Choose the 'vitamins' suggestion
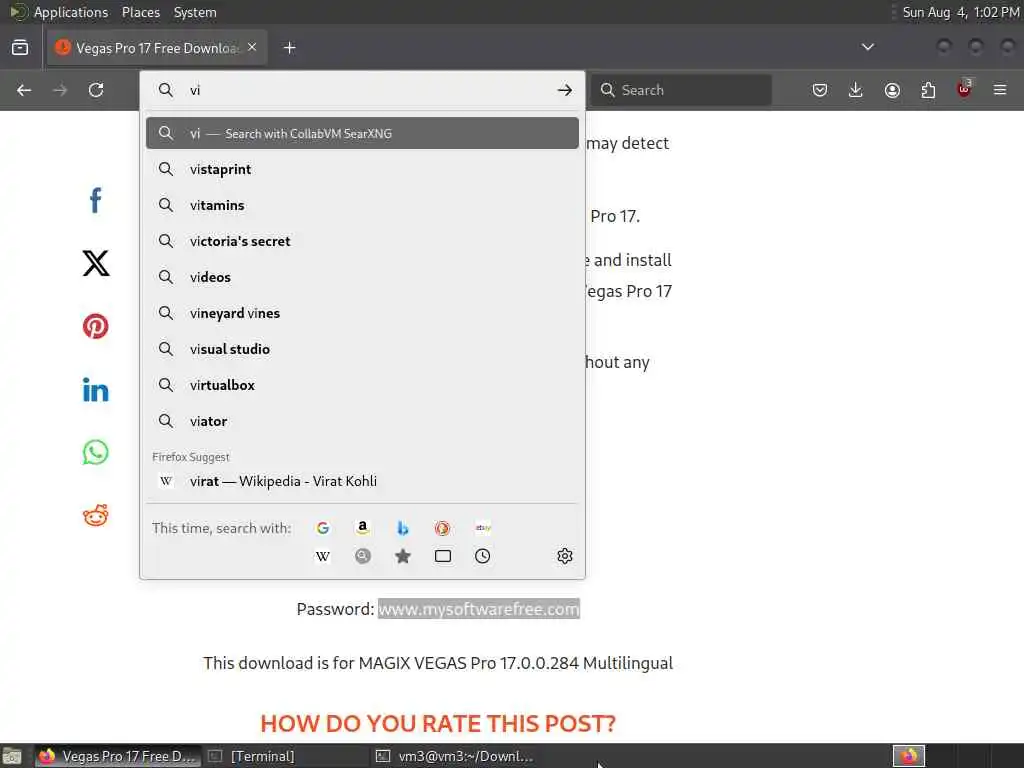 (x=362, y=205)
